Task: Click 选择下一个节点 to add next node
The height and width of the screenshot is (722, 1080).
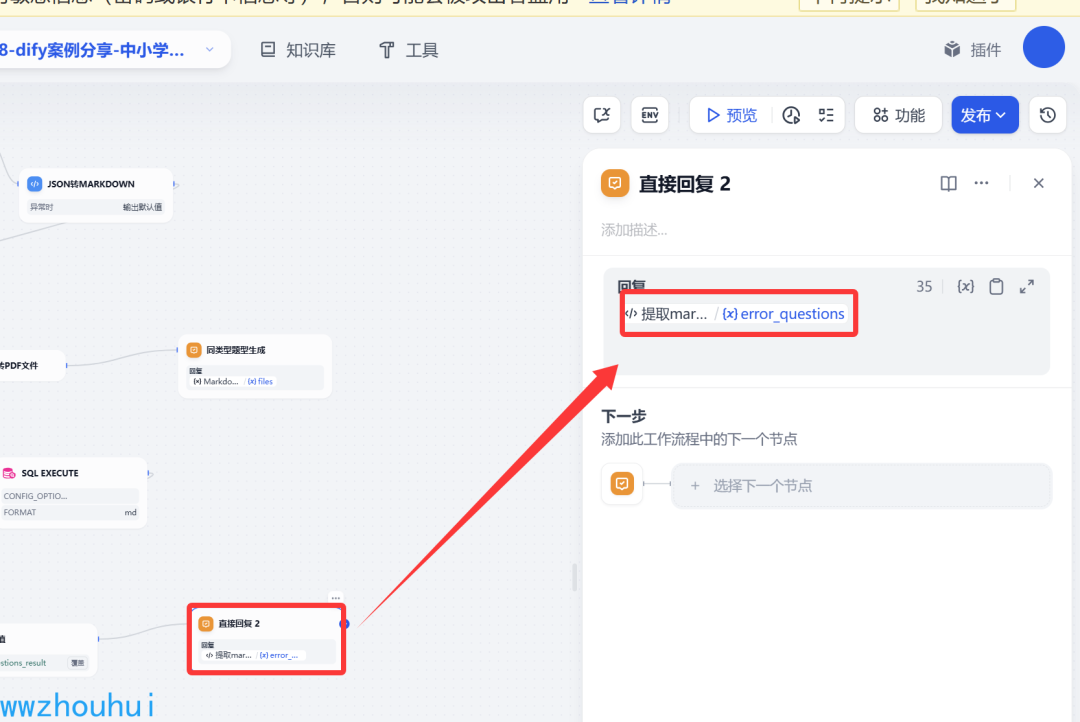Action: (861, 486)
